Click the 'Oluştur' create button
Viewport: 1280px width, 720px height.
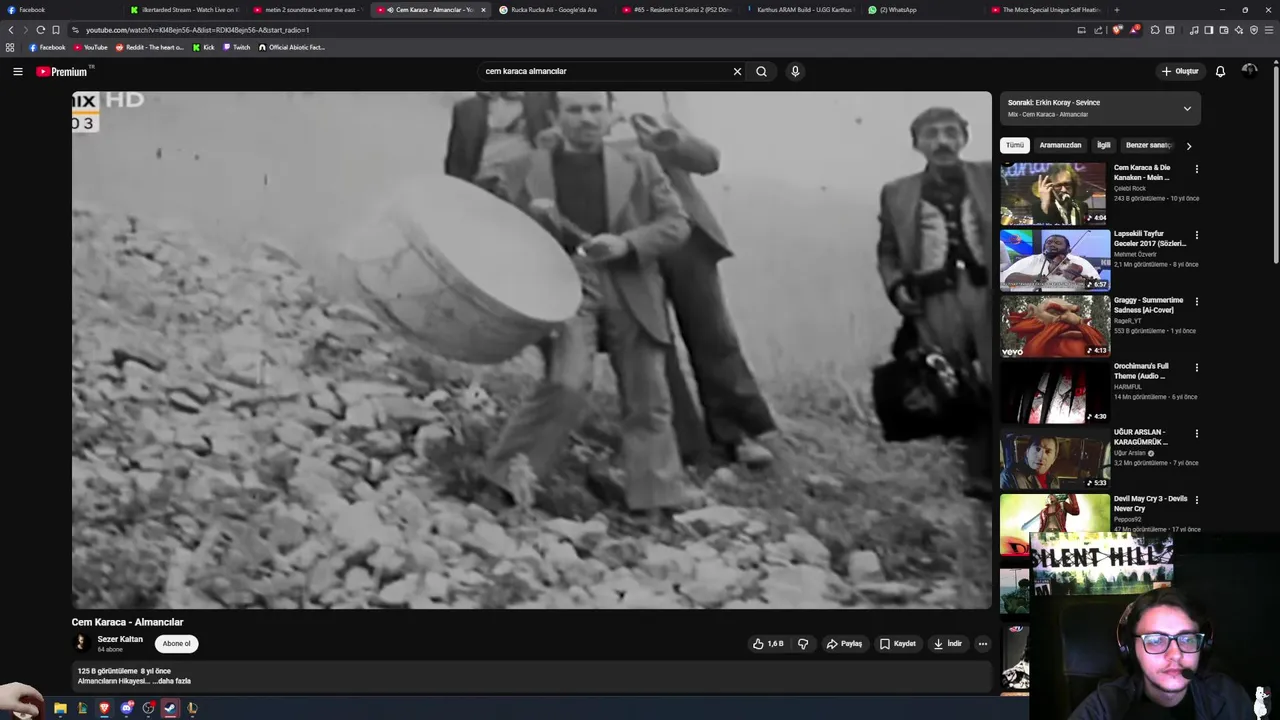(1180, 71)
